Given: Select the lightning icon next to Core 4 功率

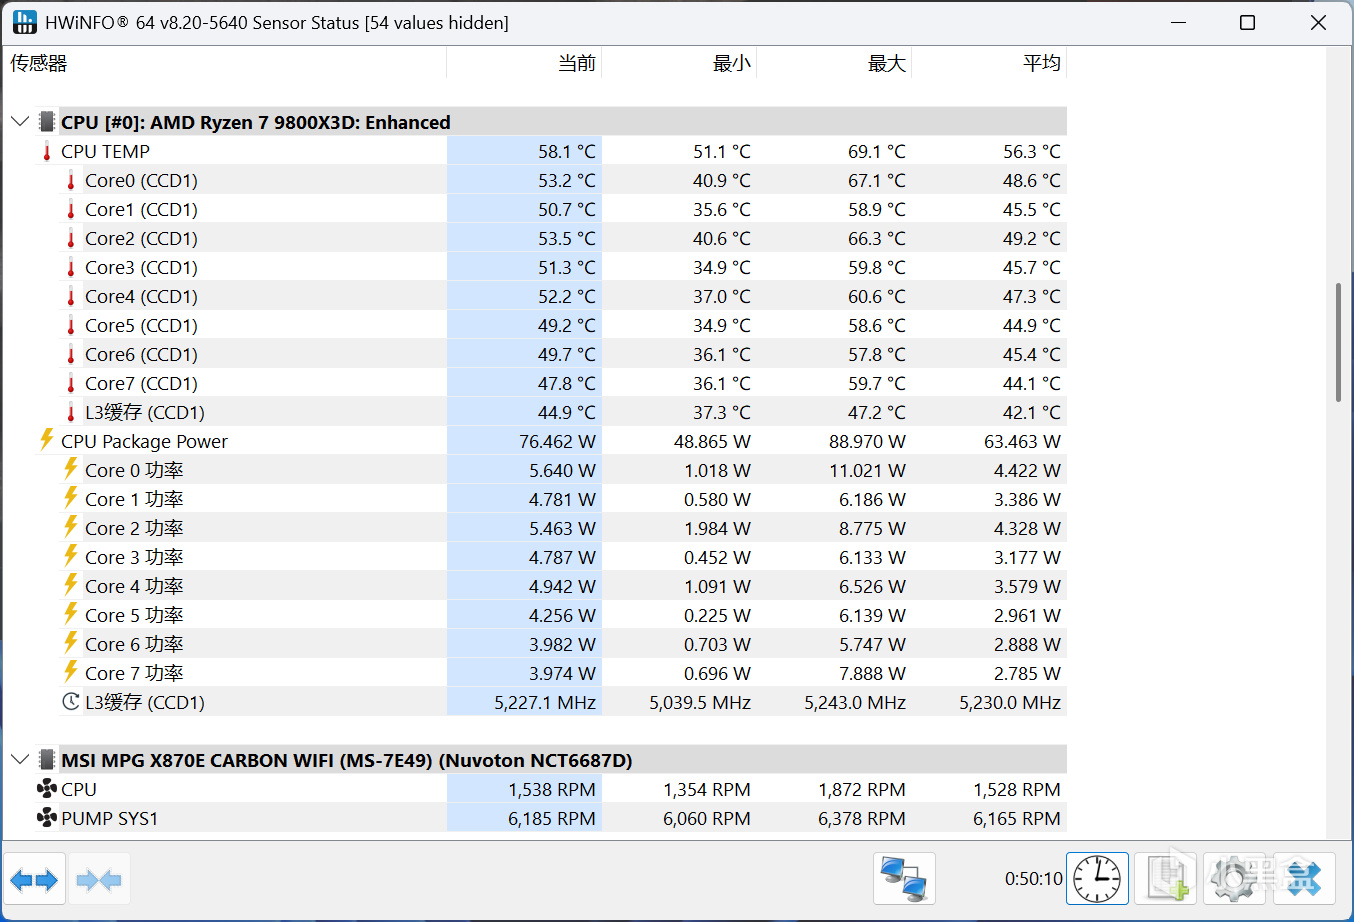Looking at the screenshot, I should point(71,585).
